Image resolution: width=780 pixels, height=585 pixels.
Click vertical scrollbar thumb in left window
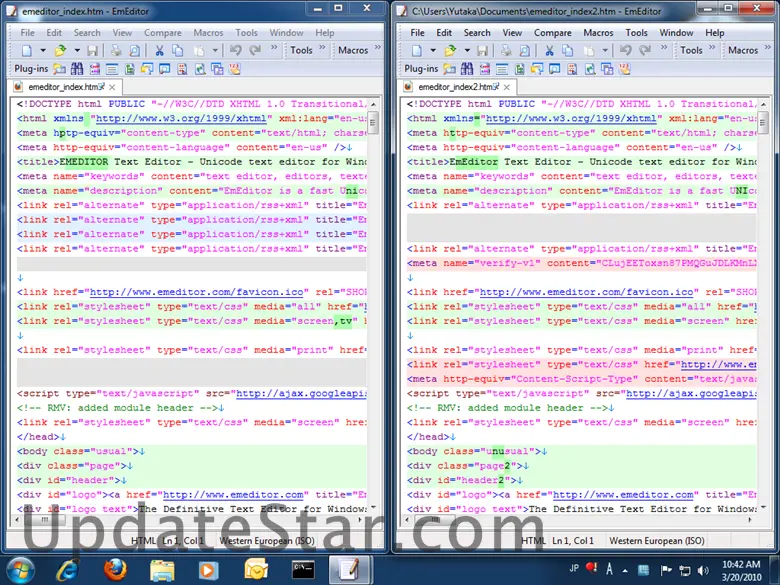(x=373, y=122)
